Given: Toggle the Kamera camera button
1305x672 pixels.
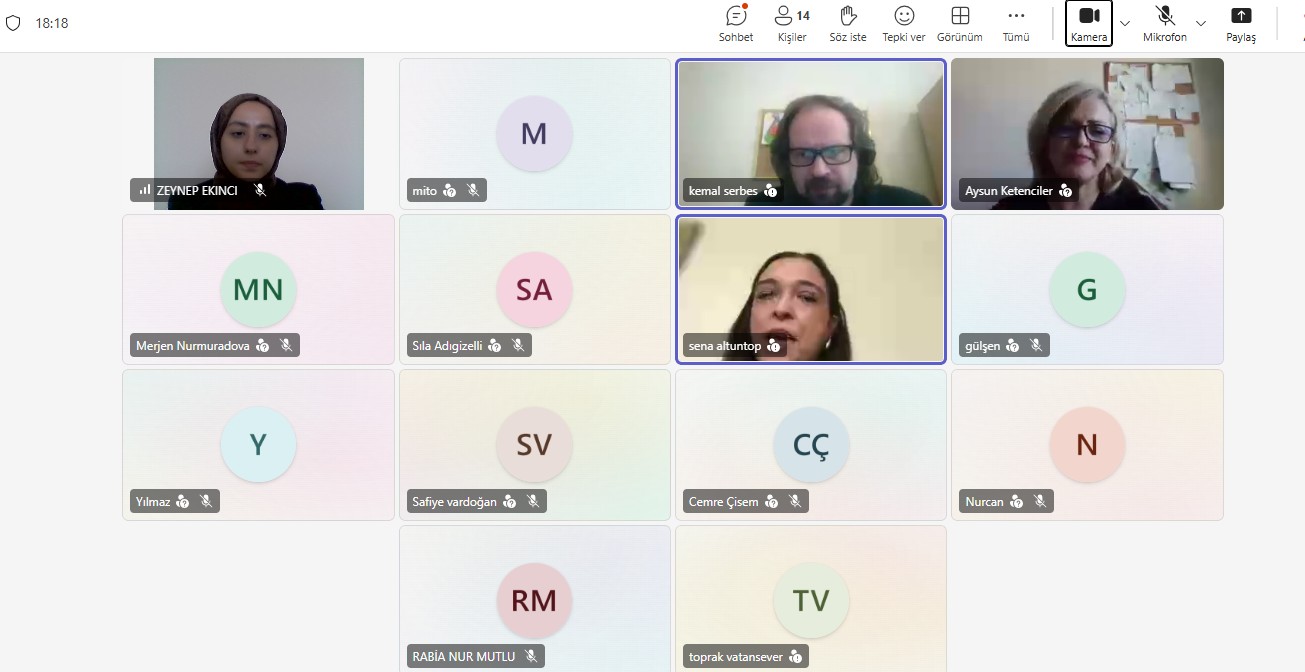Looking at the screenshot, I should tap(1089, 23).
